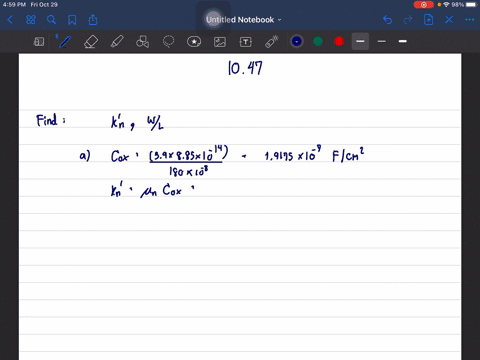
Task: Open the search magnifier
Action: [51, 20]
